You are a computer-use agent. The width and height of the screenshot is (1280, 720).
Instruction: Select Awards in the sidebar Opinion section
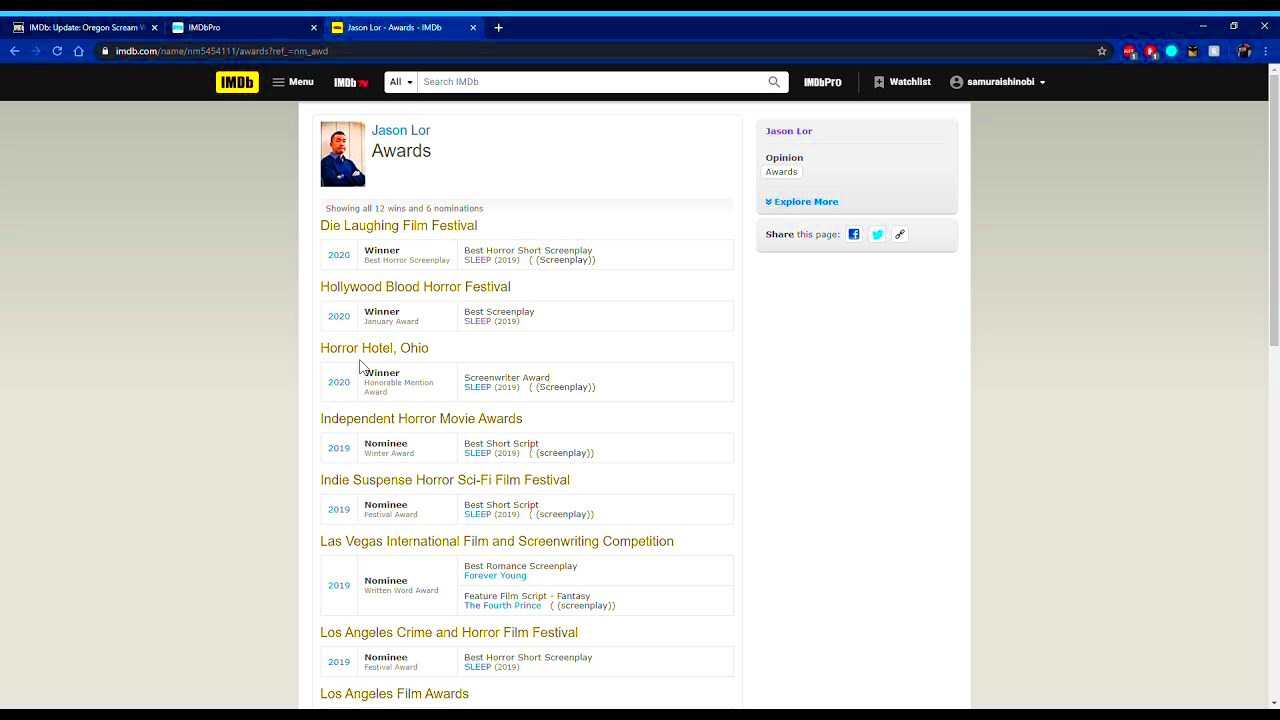tap(781, 172)
